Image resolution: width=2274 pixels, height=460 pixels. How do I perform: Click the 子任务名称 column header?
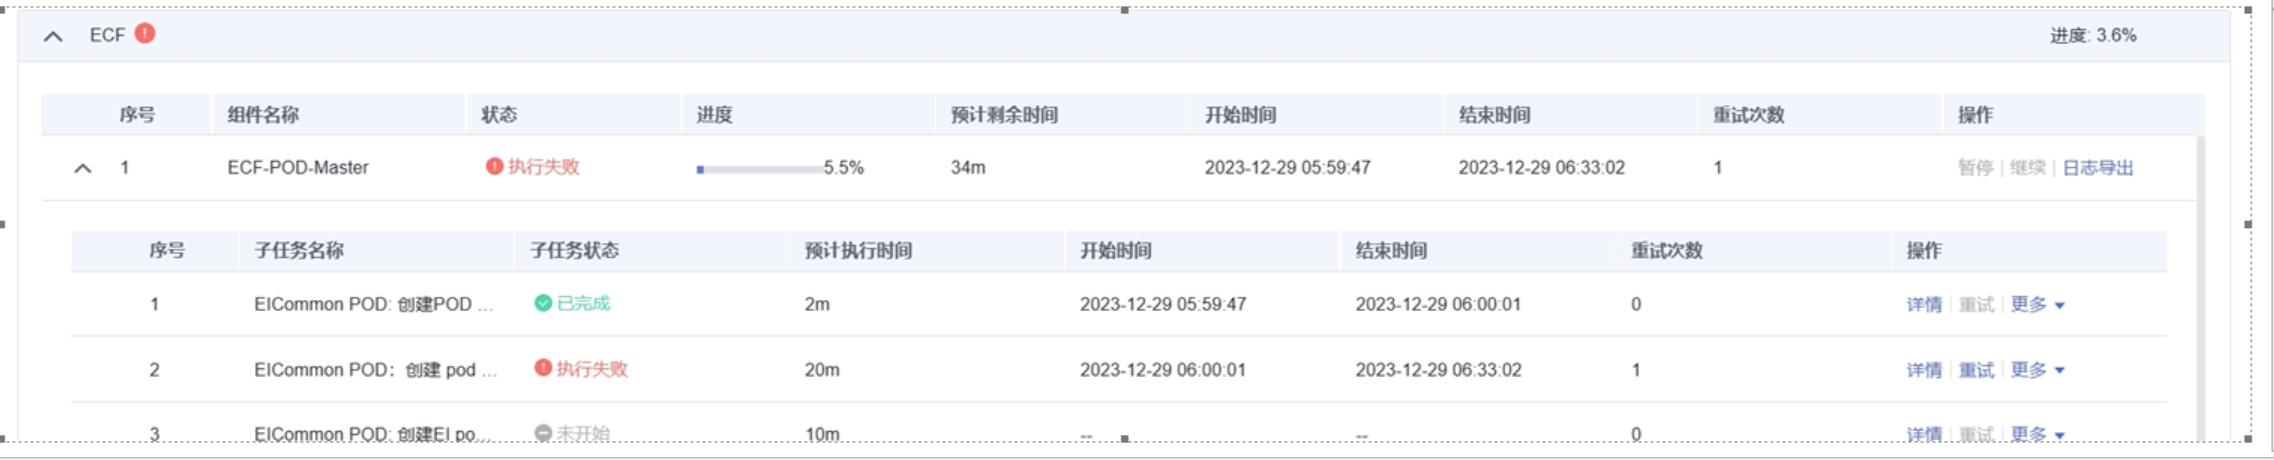click(299, 251)
